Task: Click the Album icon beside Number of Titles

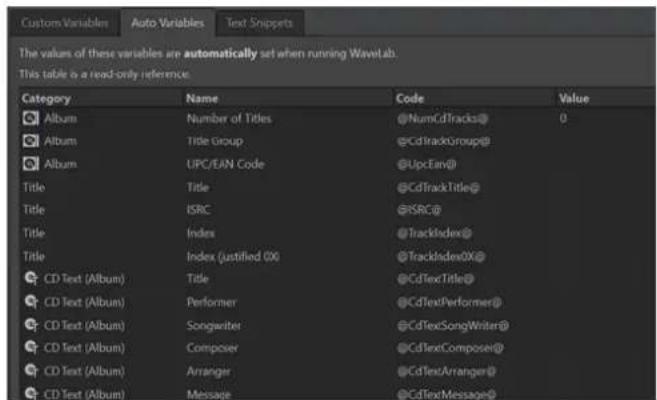Action: (31, 118)
